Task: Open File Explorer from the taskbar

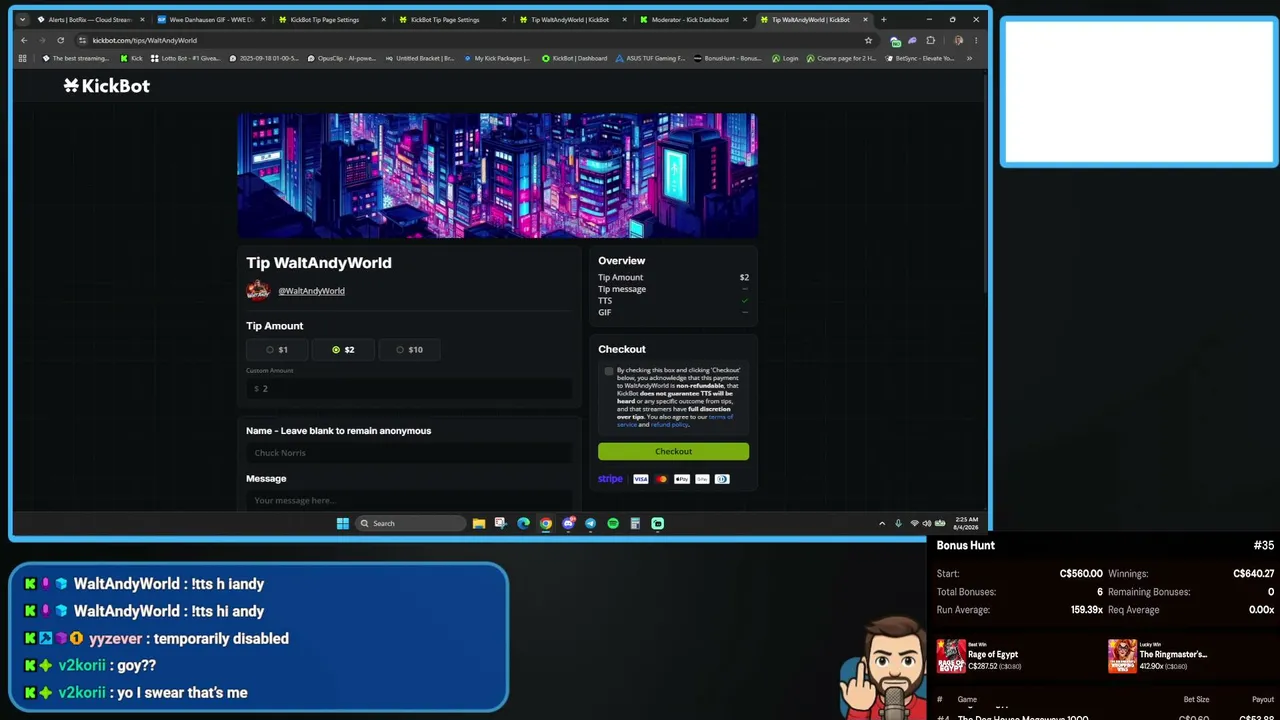Action: click(479, 523)
